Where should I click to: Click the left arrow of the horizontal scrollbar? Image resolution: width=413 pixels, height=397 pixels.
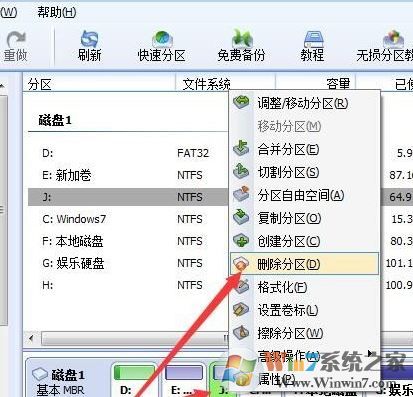(31, 339)
